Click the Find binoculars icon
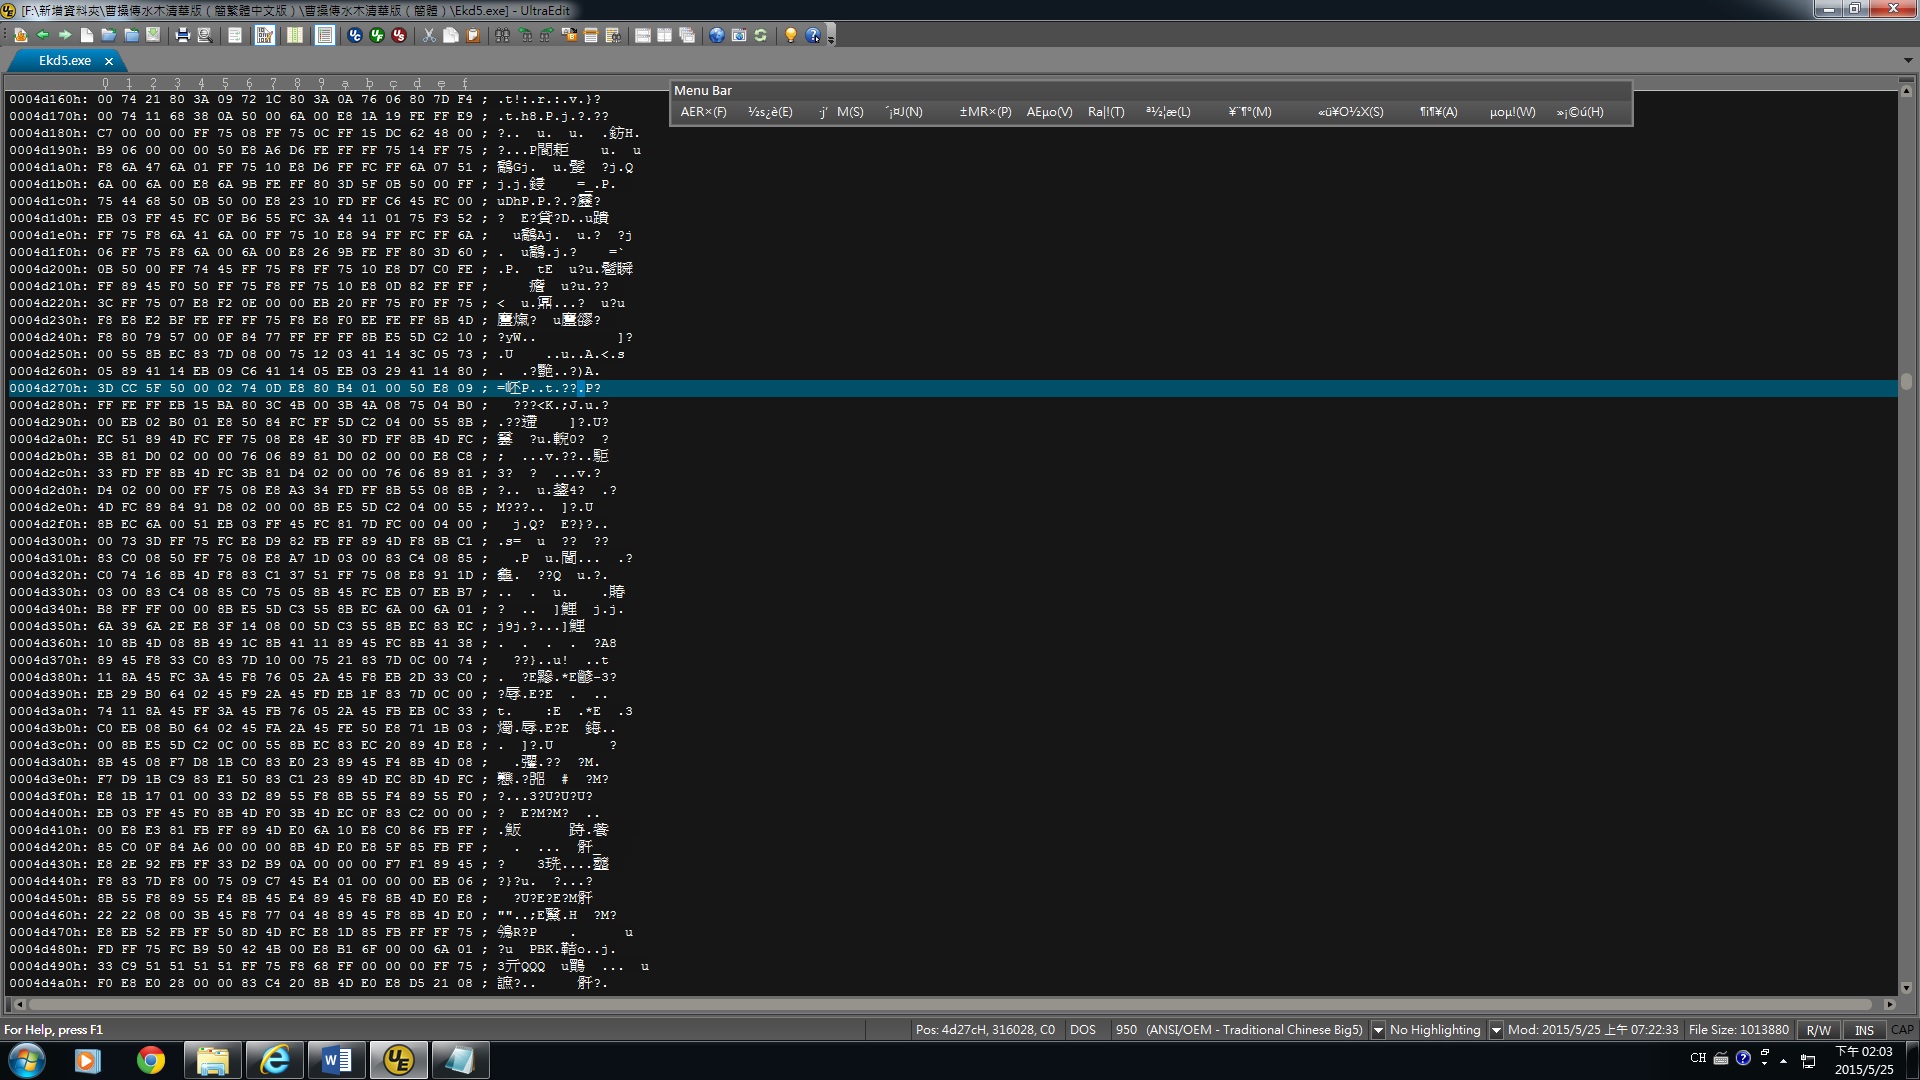The width and height of the screenshot is (1920, 1080). (x=502, y=35)
